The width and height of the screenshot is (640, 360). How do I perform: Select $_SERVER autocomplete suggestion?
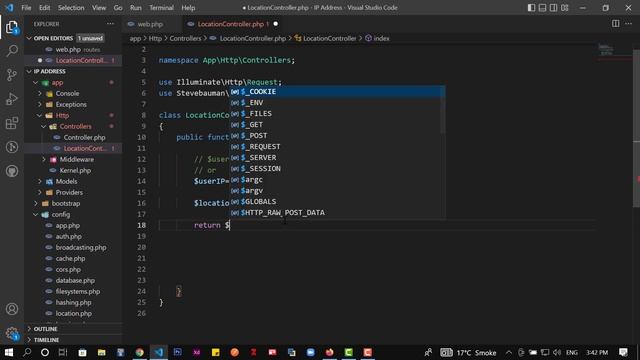(337, 158)
